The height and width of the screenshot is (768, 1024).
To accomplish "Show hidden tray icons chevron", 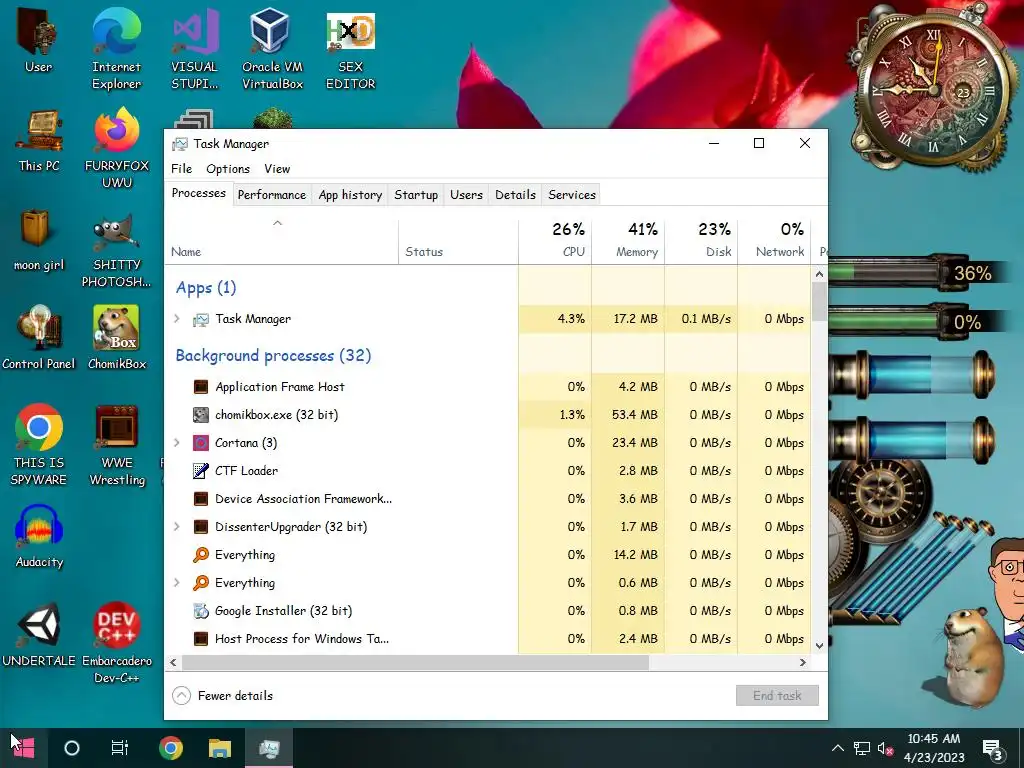I will coord(838,748).
